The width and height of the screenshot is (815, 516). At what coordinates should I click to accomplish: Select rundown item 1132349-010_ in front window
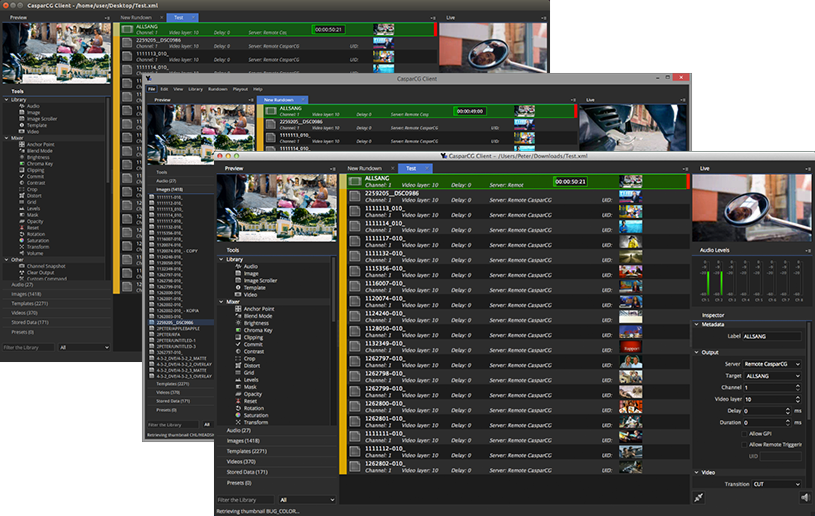(x=517, y=347)
